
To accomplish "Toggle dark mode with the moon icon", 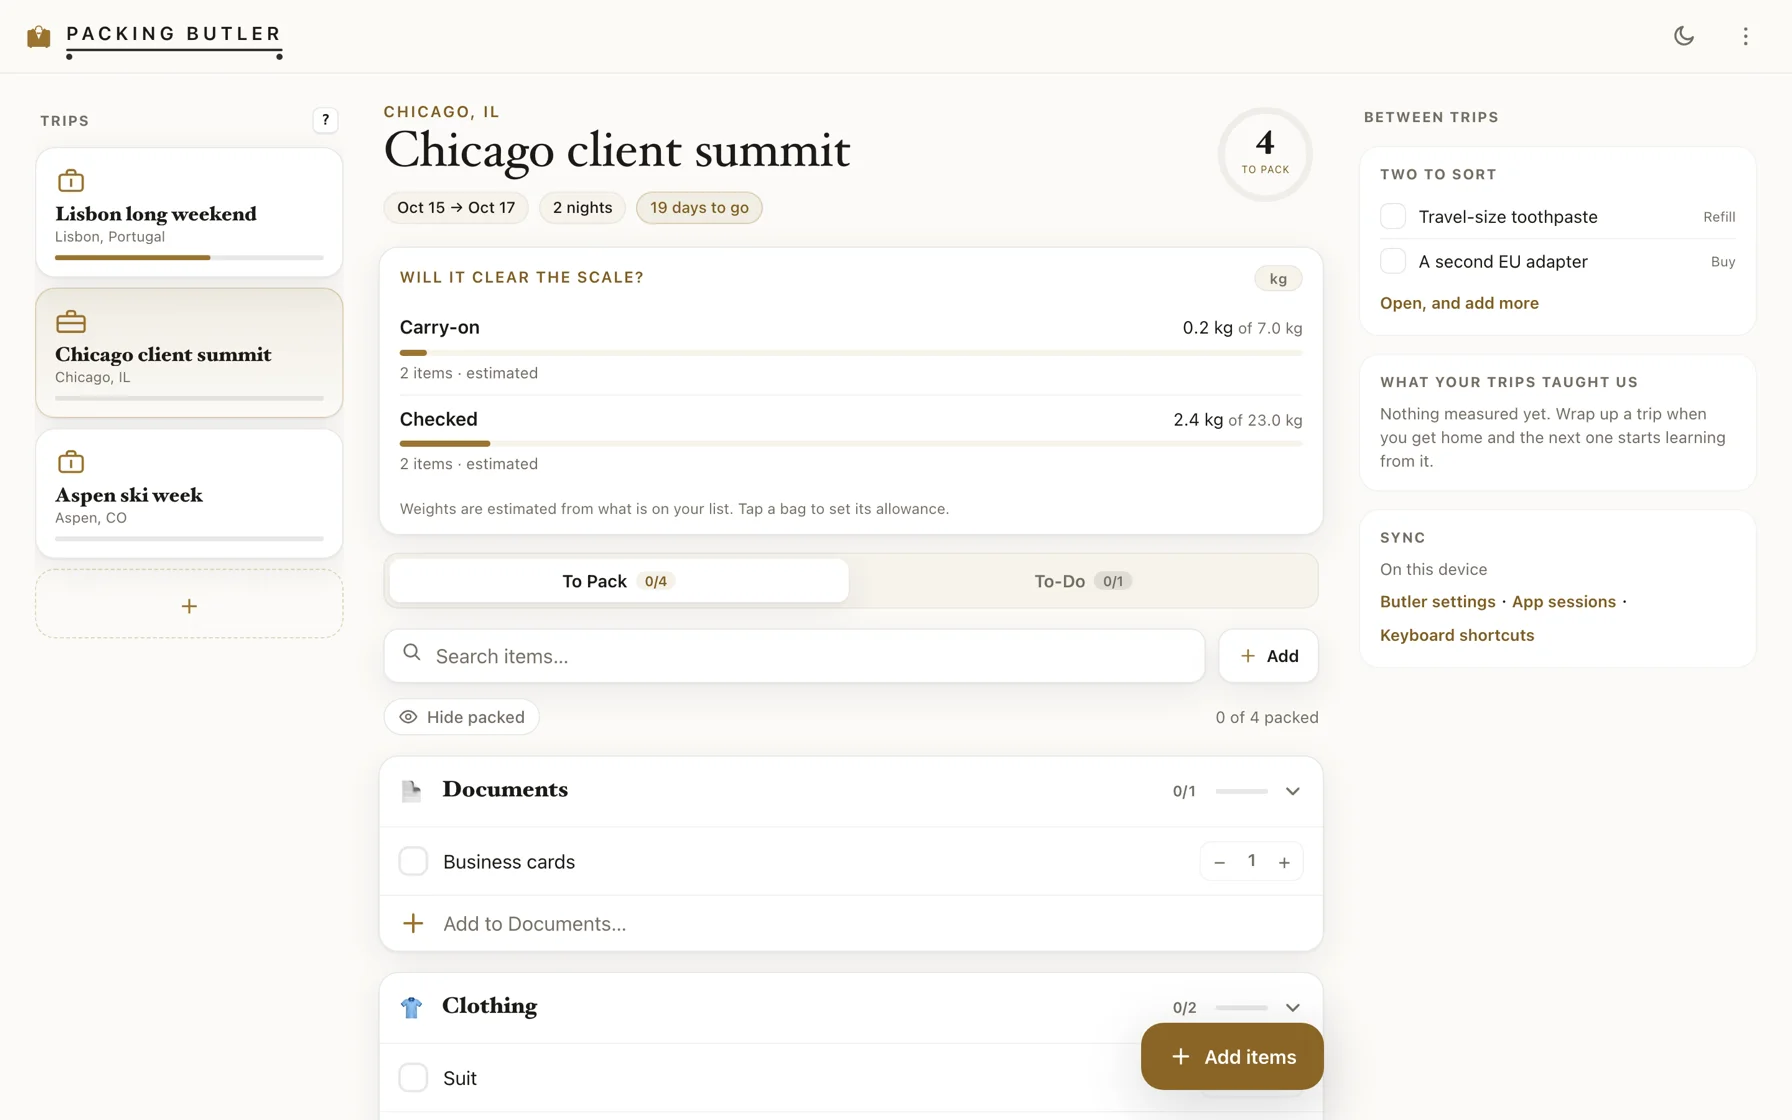I will coord(1684,36).
